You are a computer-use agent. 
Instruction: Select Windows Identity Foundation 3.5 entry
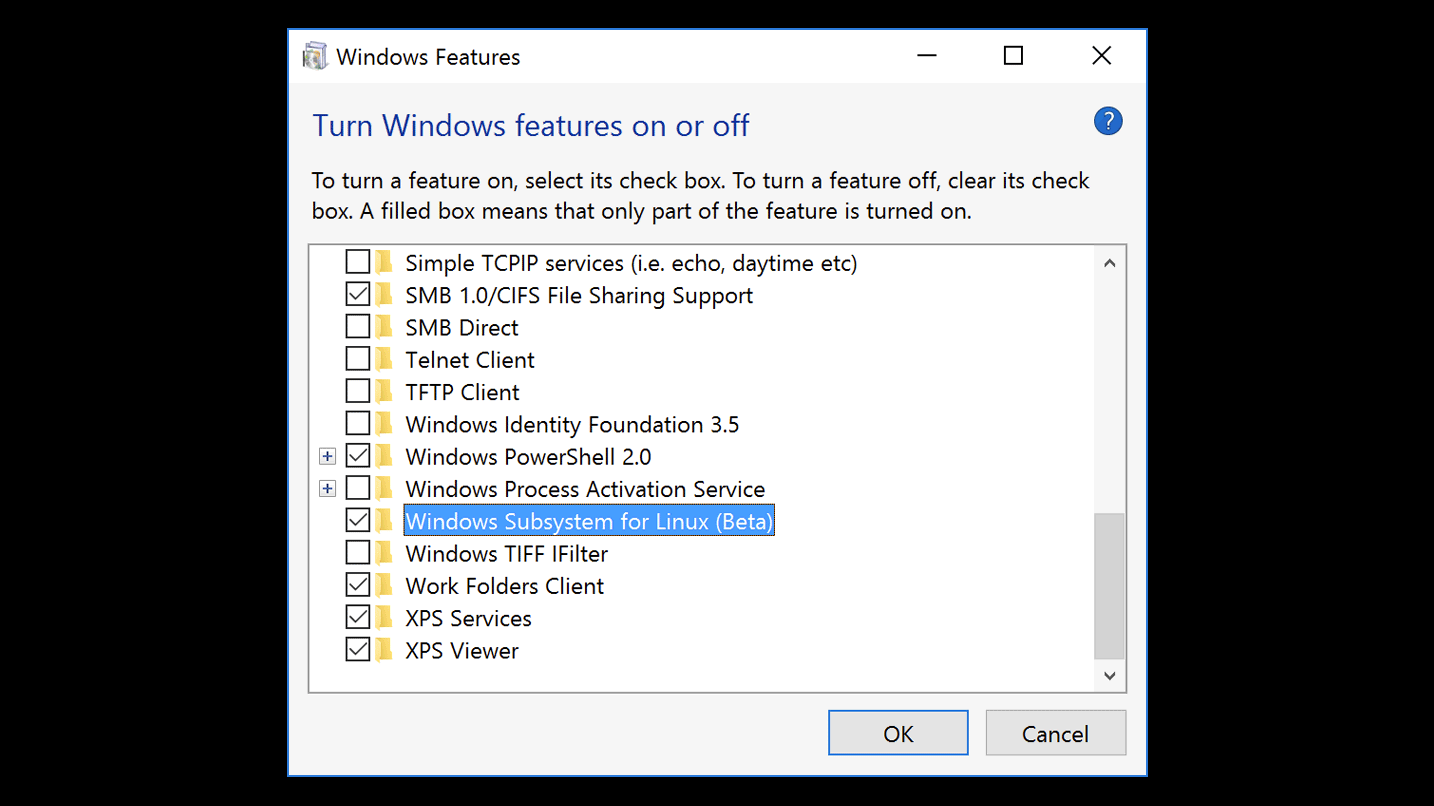coord(572,425)
